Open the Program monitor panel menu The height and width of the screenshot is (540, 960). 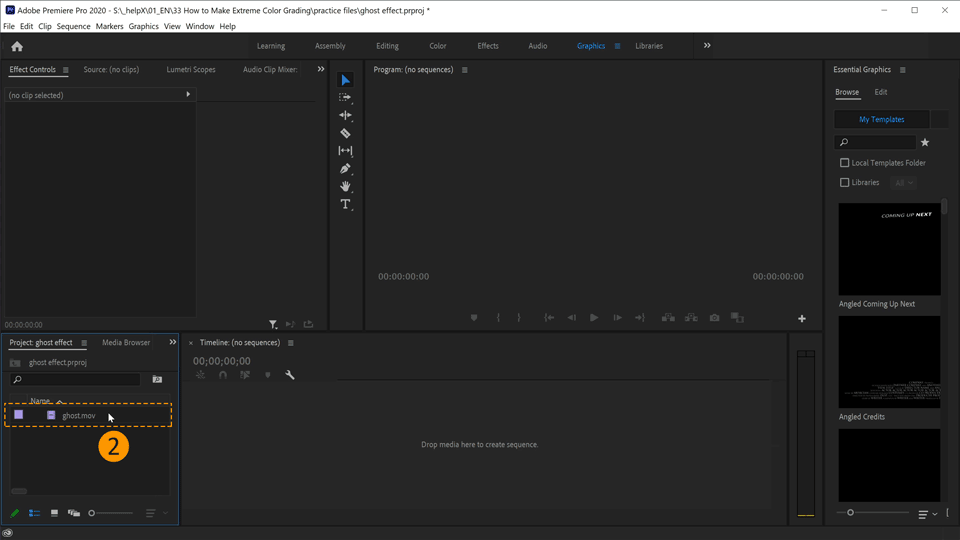465,70
